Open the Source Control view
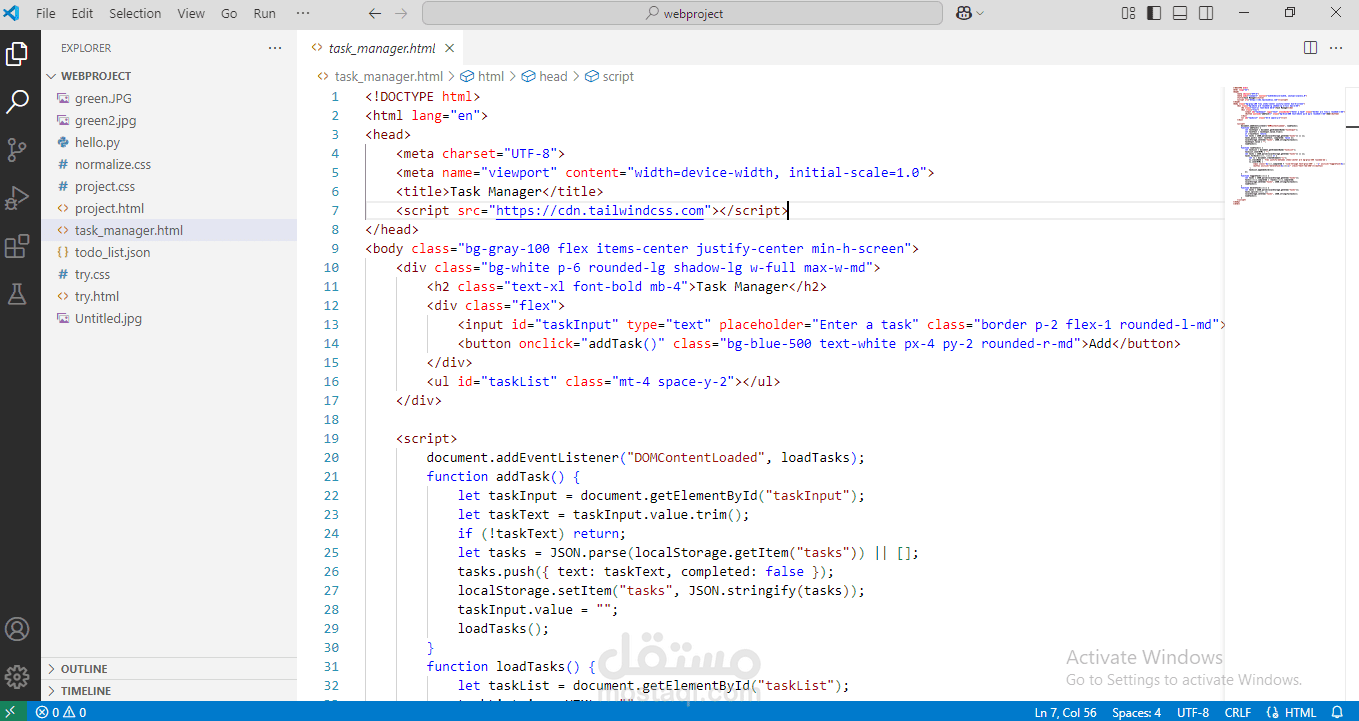This screenshot has height=721, width=1359. point(17,150)
